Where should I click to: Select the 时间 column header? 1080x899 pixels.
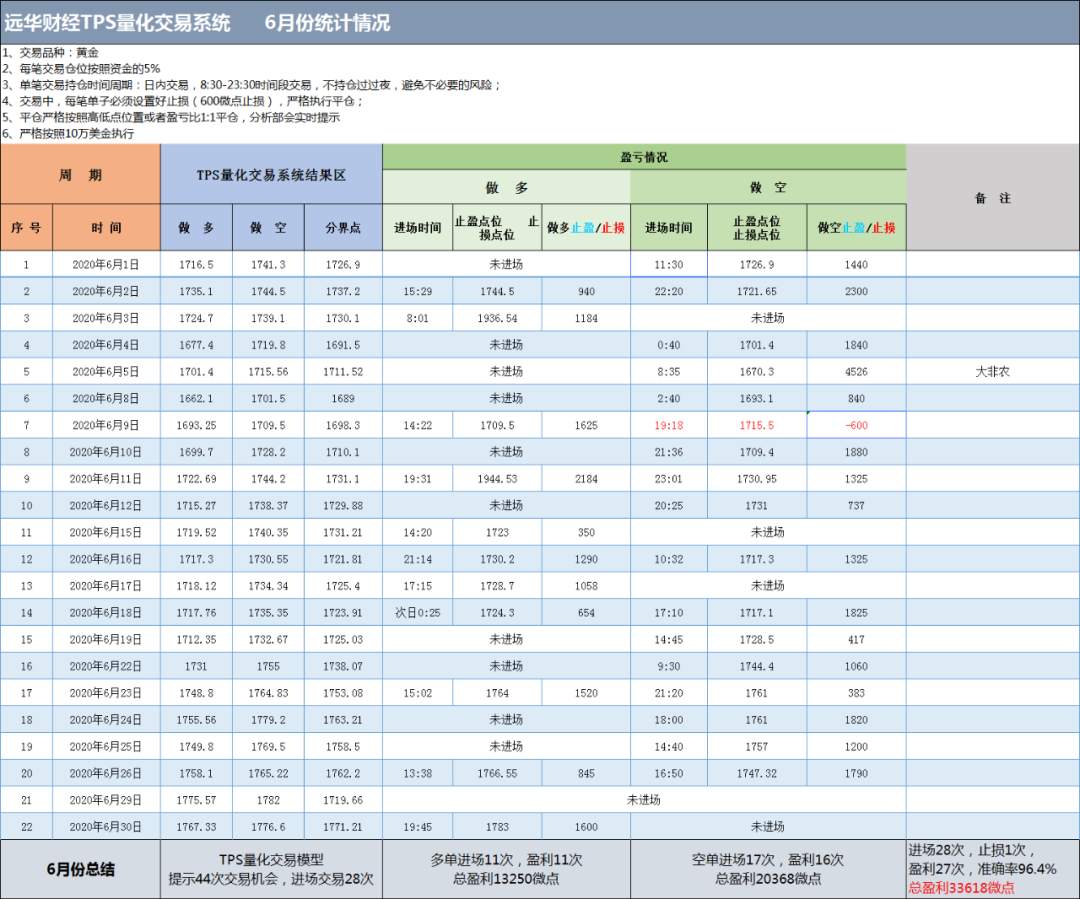click(106, 227)
